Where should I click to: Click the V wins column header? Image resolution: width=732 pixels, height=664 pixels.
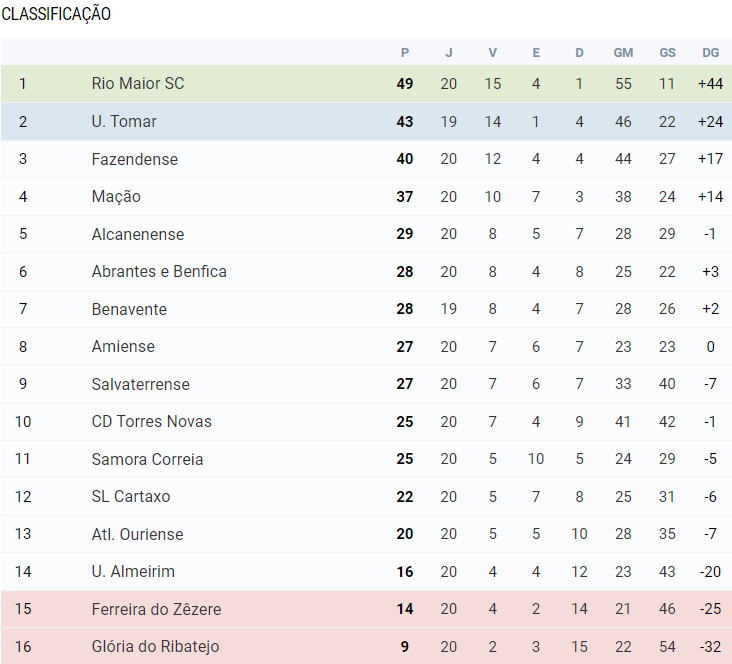tap(492, 53)
